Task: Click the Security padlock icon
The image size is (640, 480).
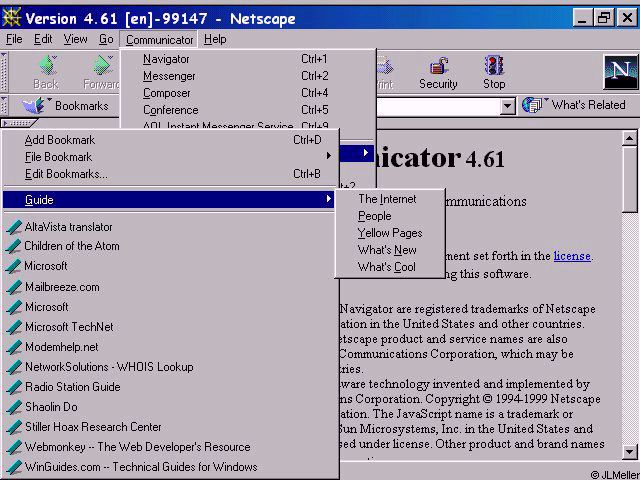Action: point(438,72)
